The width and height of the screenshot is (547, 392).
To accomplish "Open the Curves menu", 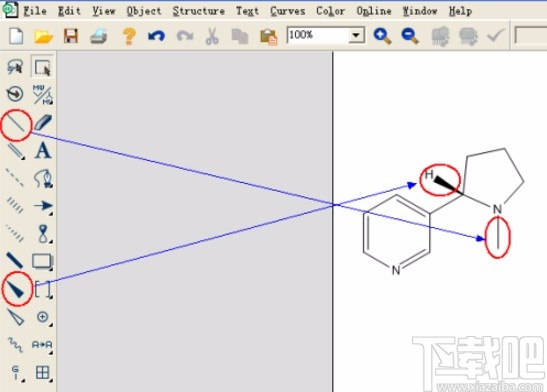I will [x=287, y=11].
